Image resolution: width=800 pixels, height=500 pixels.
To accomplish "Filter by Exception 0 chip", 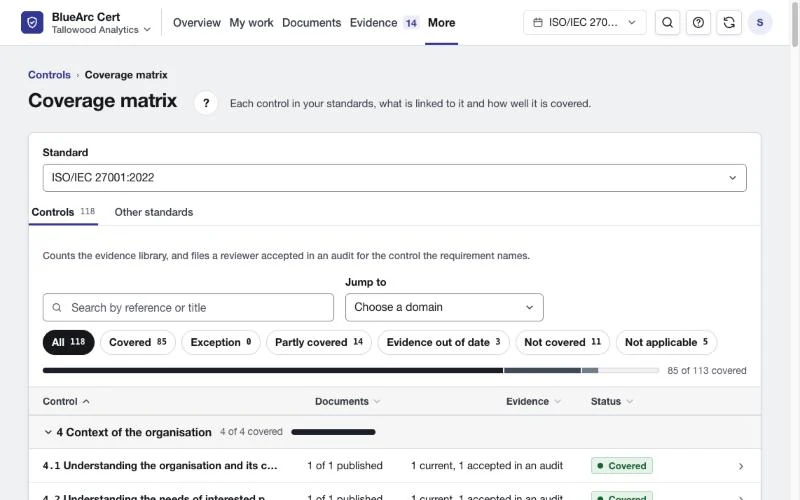I will tap(221, 342).
